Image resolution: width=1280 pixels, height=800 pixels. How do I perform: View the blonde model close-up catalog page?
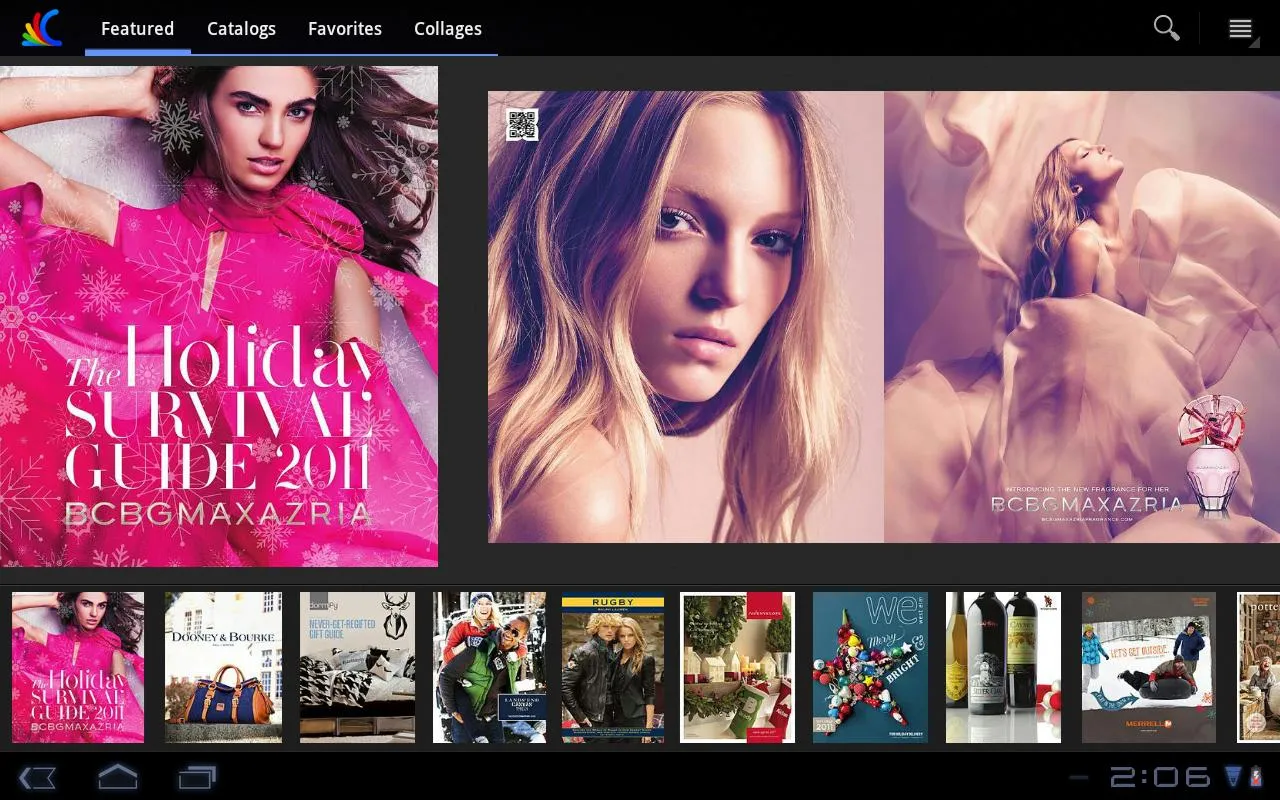(686, 317)
